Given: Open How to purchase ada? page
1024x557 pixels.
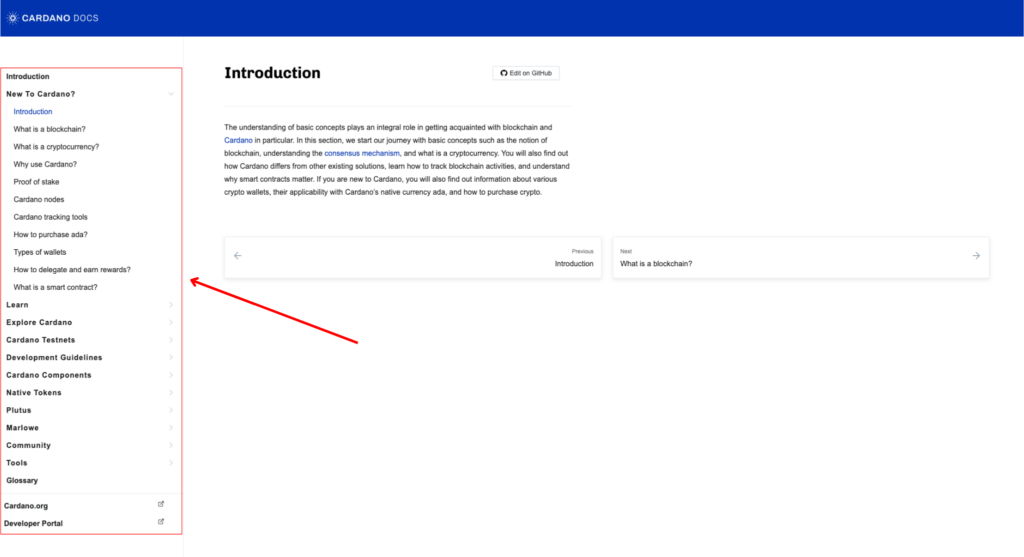Looking at the screenshot, I should (x=51, y=234).
